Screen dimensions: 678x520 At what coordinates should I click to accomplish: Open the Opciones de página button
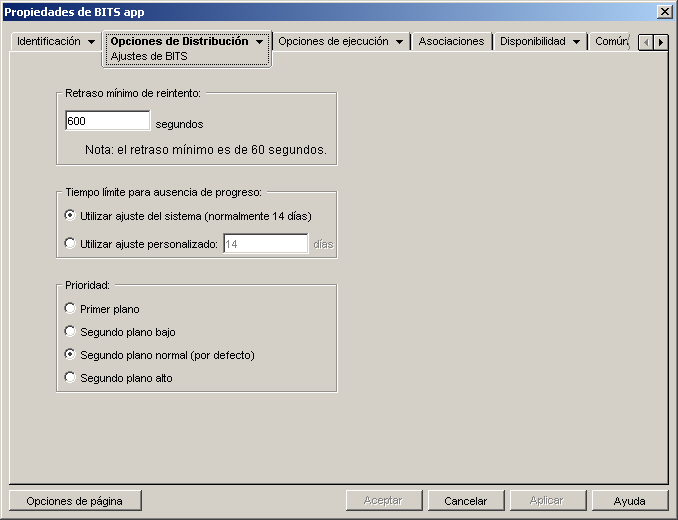(75, 501)
